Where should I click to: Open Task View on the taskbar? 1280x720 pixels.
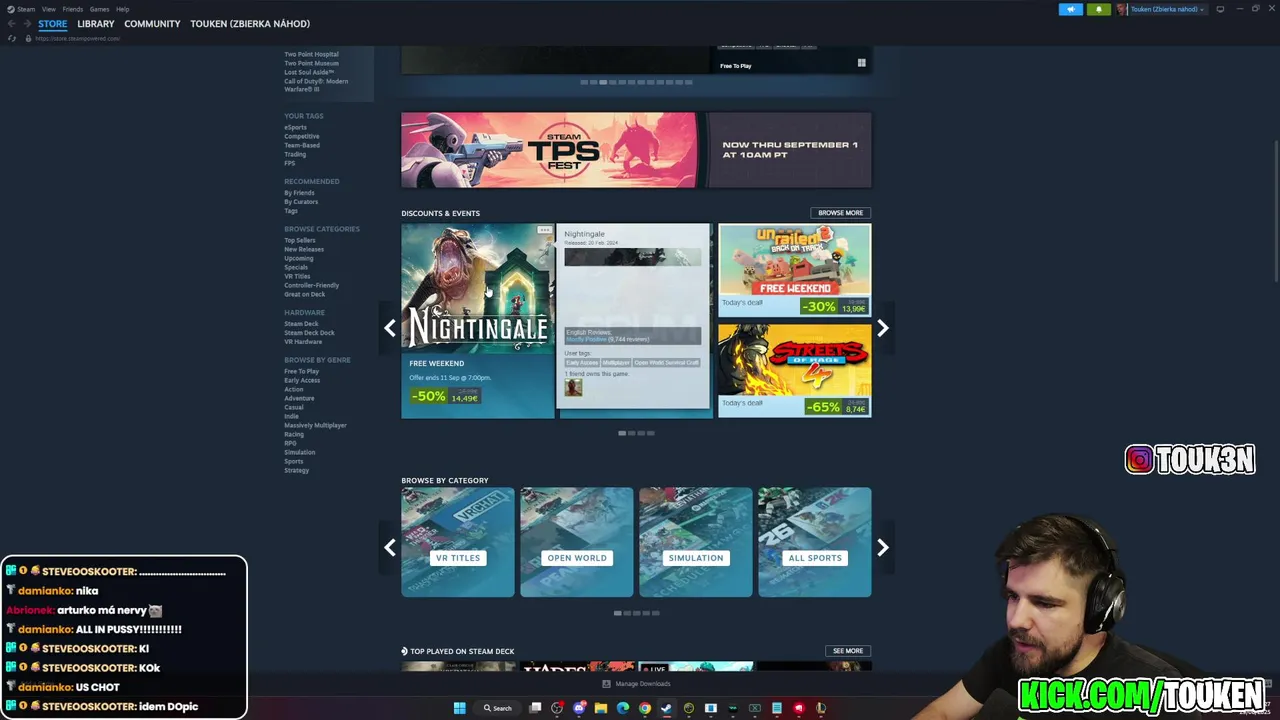[535, 708]
